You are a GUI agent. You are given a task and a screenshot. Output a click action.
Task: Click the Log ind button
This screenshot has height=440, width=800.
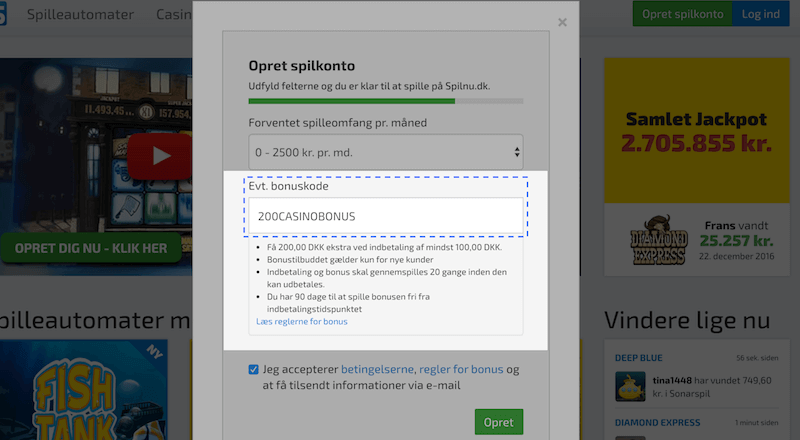[x=757, y=15]
